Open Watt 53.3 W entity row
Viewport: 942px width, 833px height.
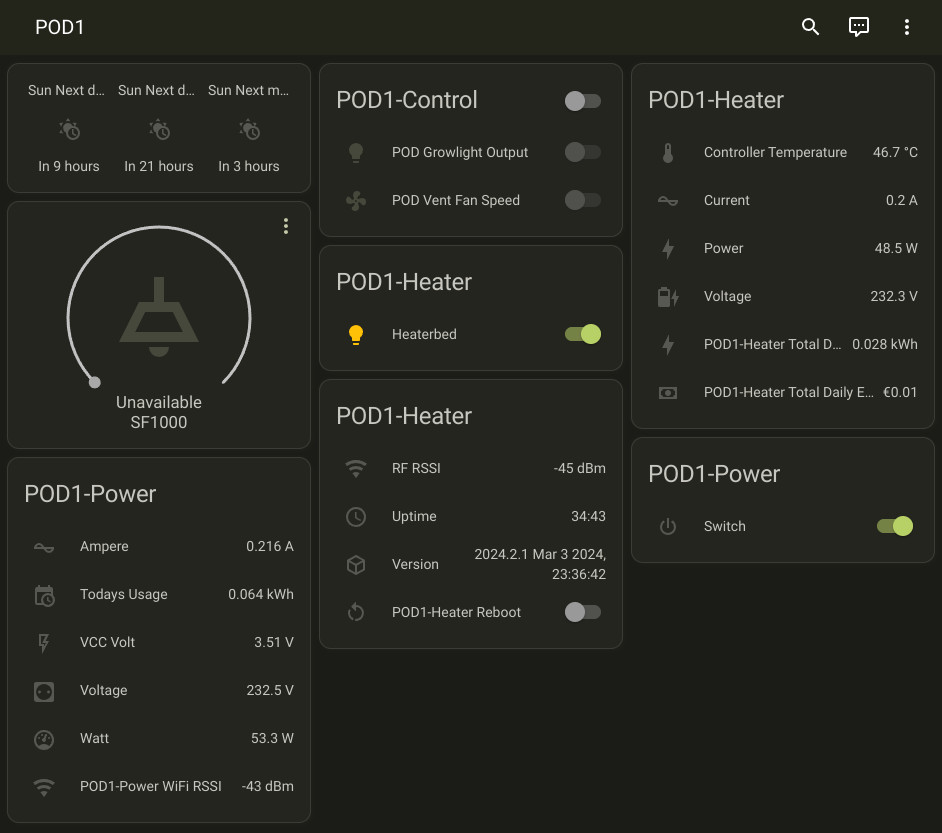[x=159, y=738]
